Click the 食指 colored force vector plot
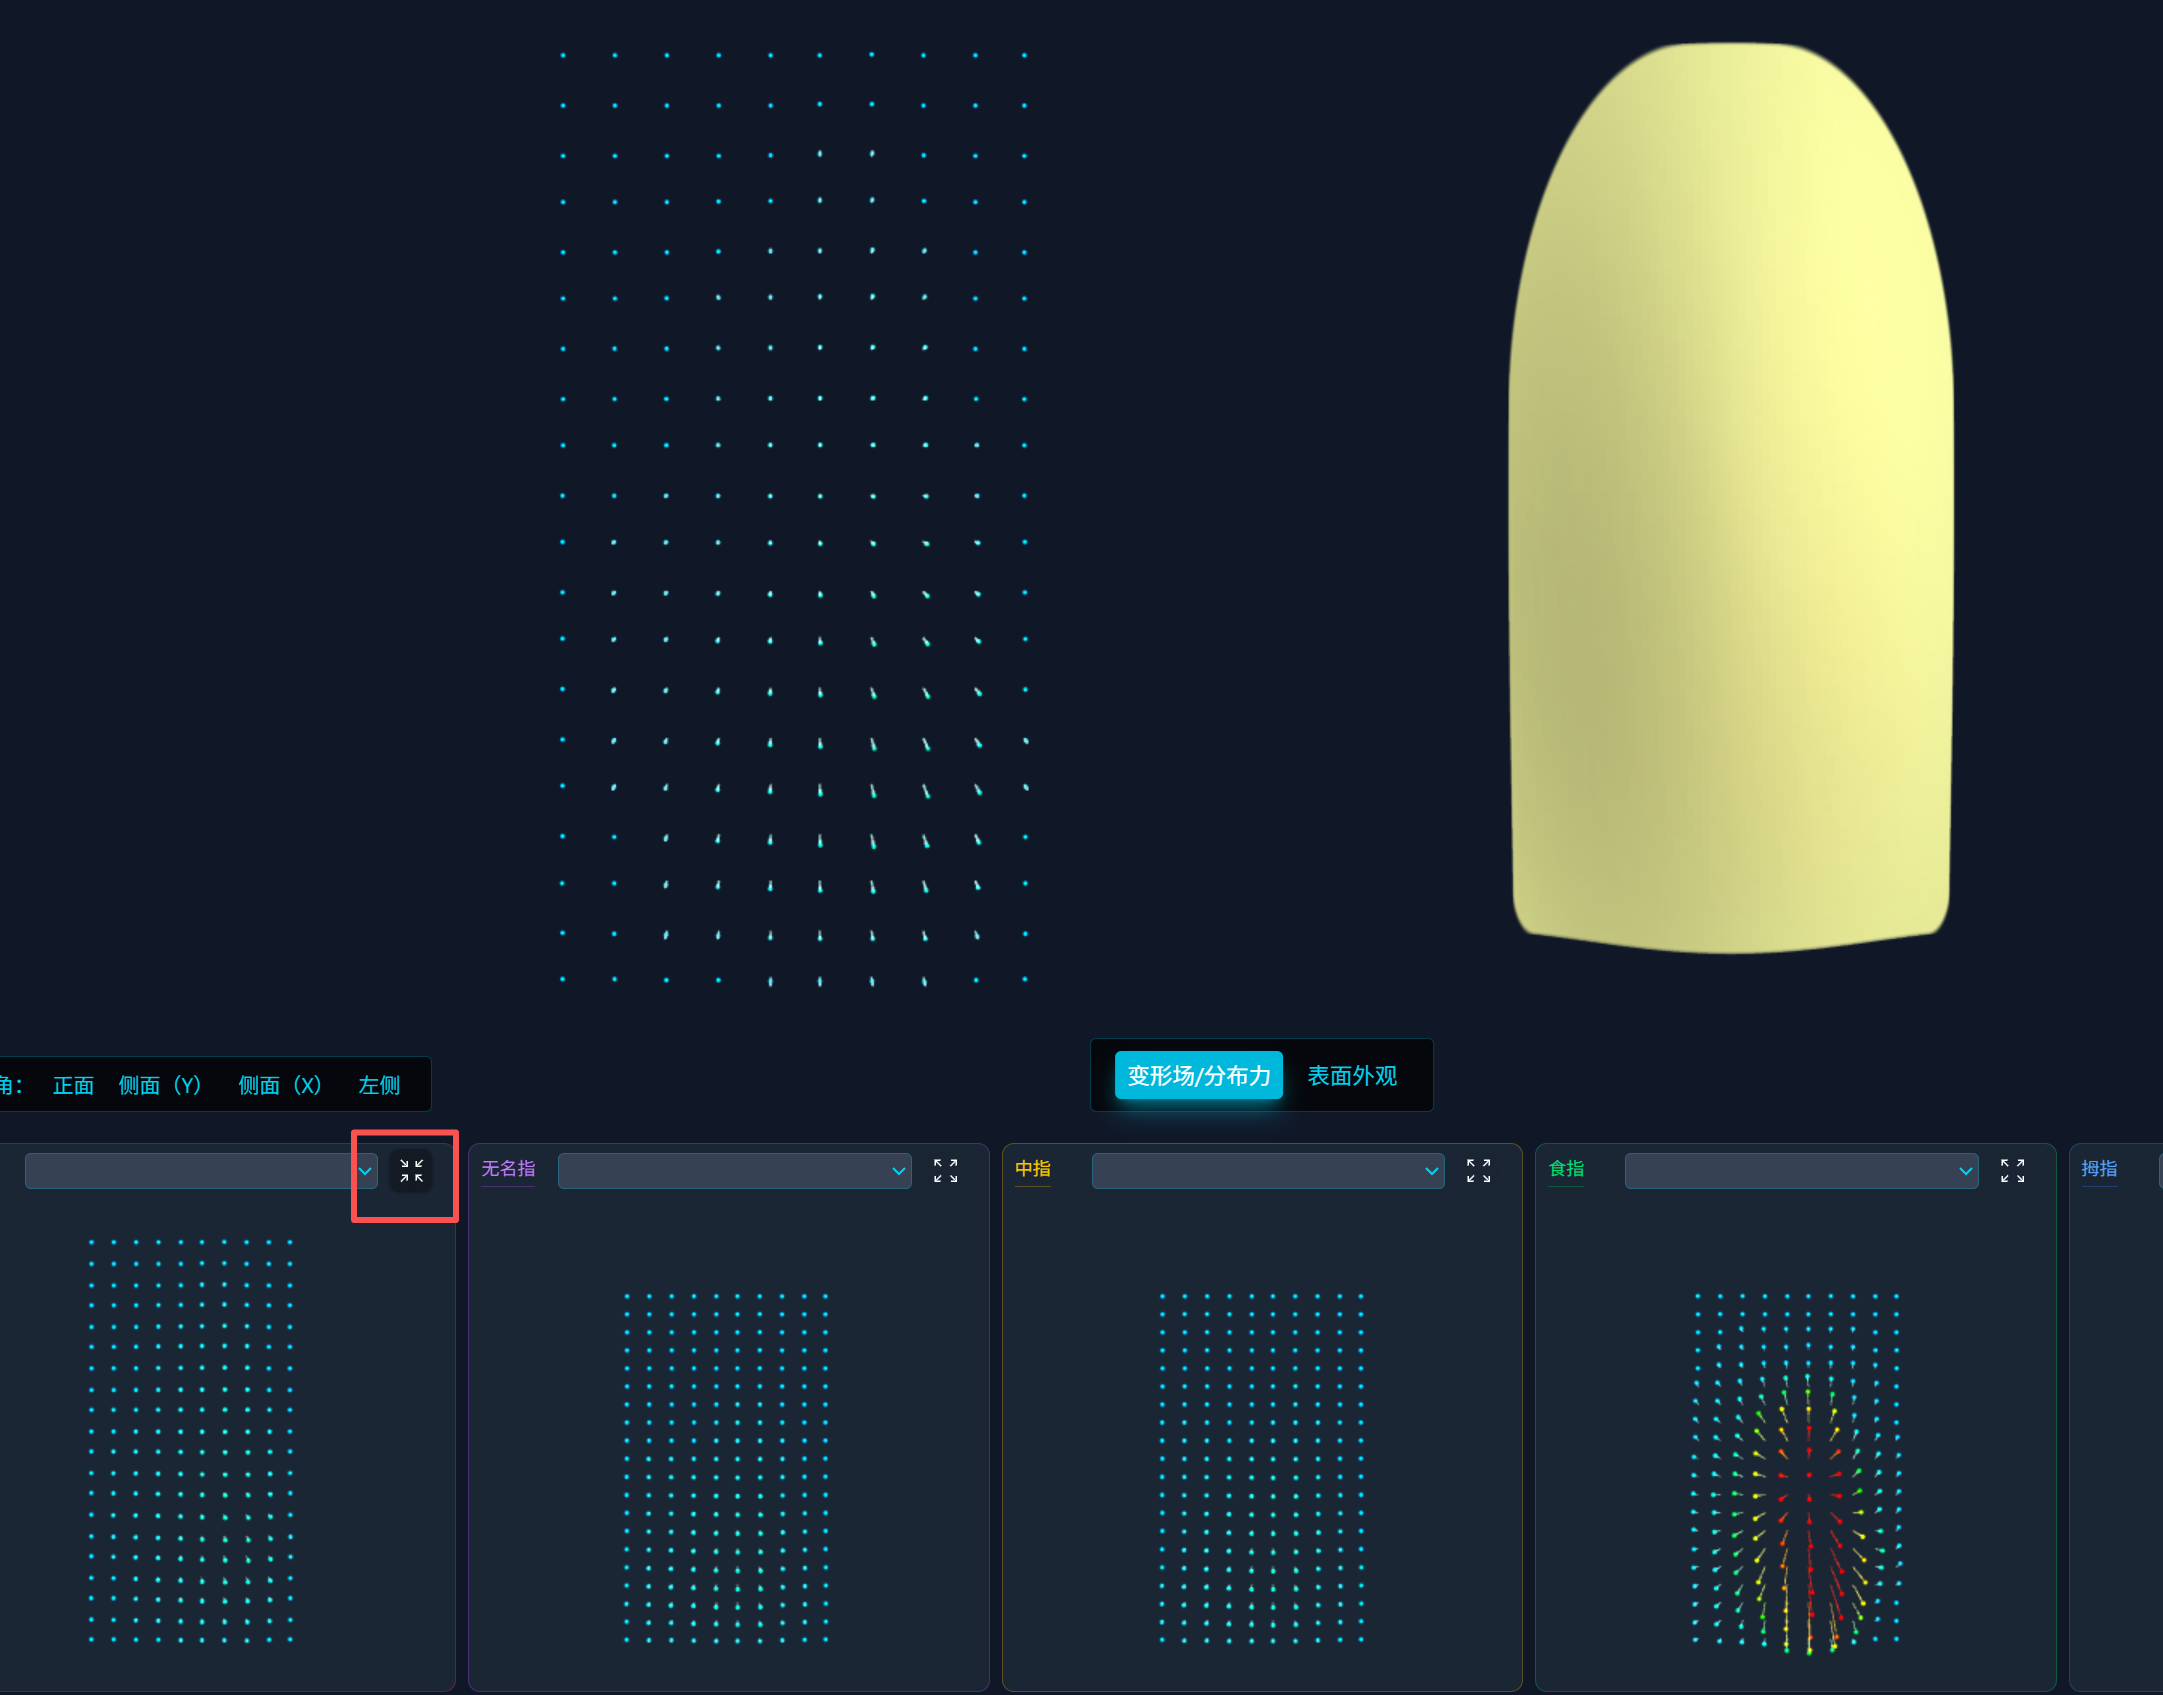 pos(1797,1470)
